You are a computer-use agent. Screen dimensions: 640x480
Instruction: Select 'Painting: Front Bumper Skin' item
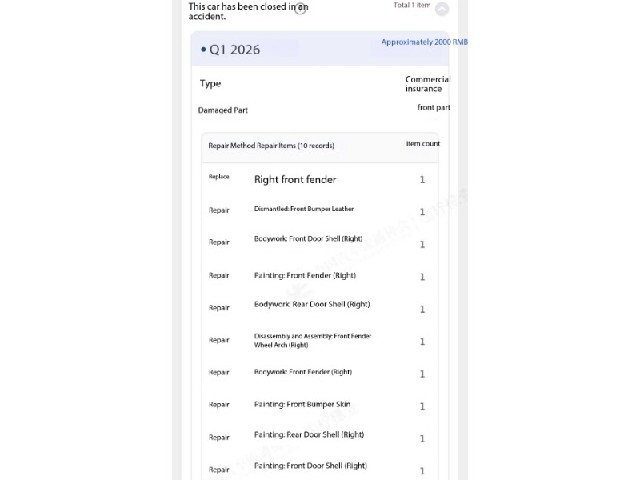pos(302,404)
